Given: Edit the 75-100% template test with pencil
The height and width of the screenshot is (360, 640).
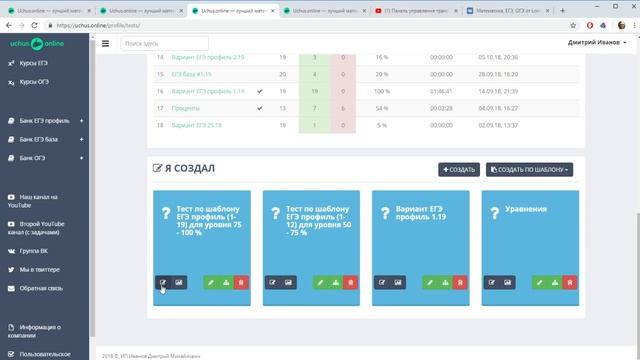Looking at the screenshot, I should 211,282.
